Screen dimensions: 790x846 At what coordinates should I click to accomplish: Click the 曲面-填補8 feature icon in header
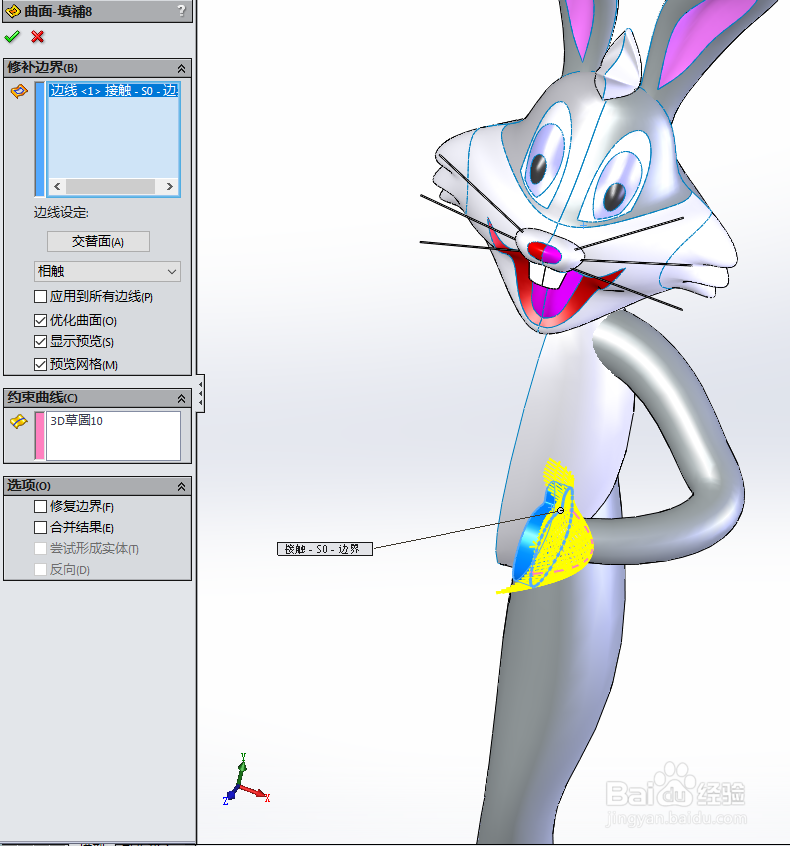[x=13, y=11]
